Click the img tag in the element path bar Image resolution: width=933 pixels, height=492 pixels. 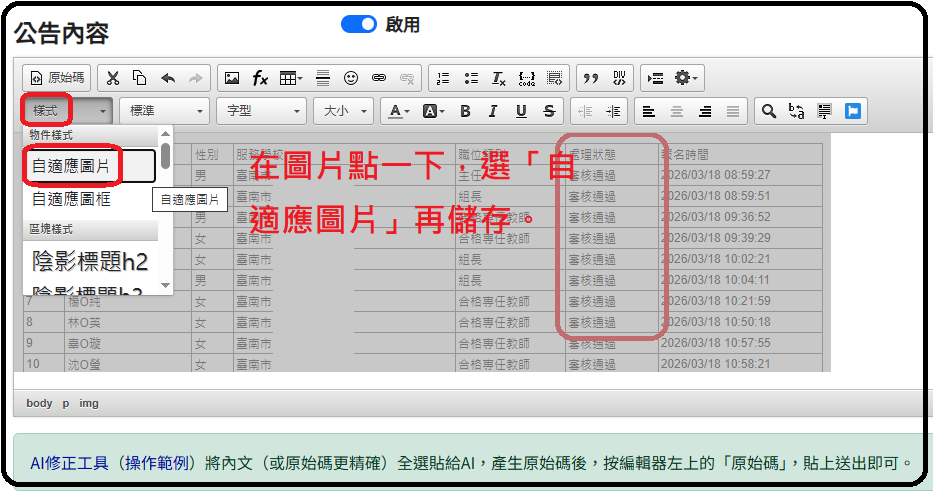pos(89,403)
